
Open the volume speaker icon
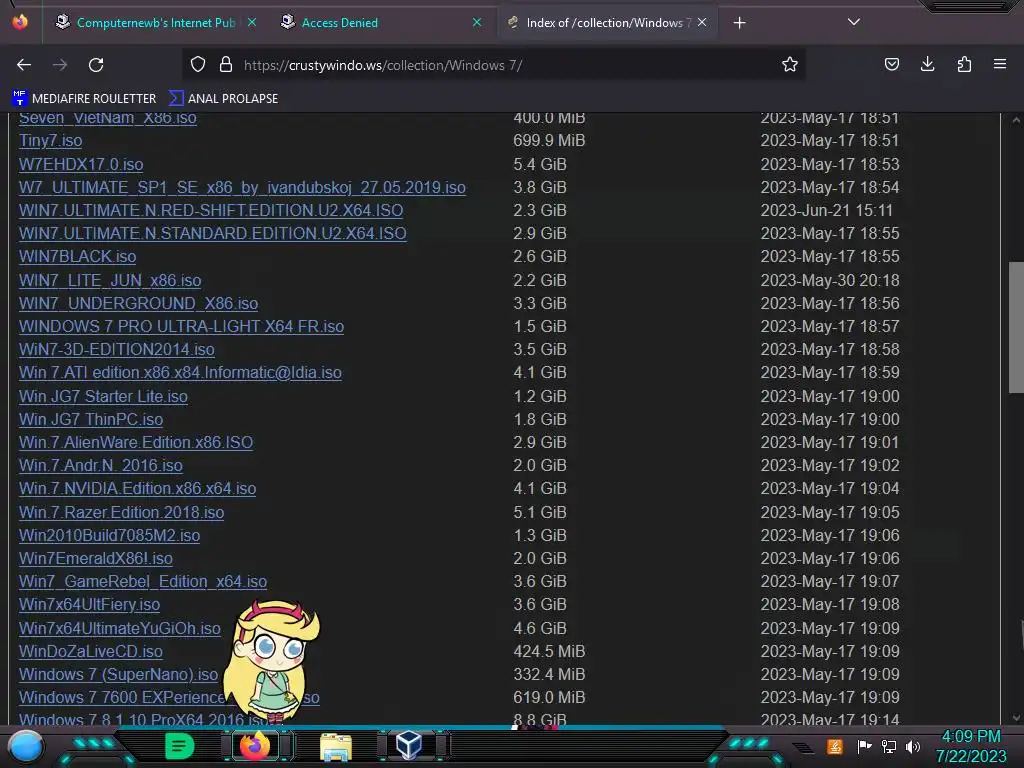[x=912, y=746]
